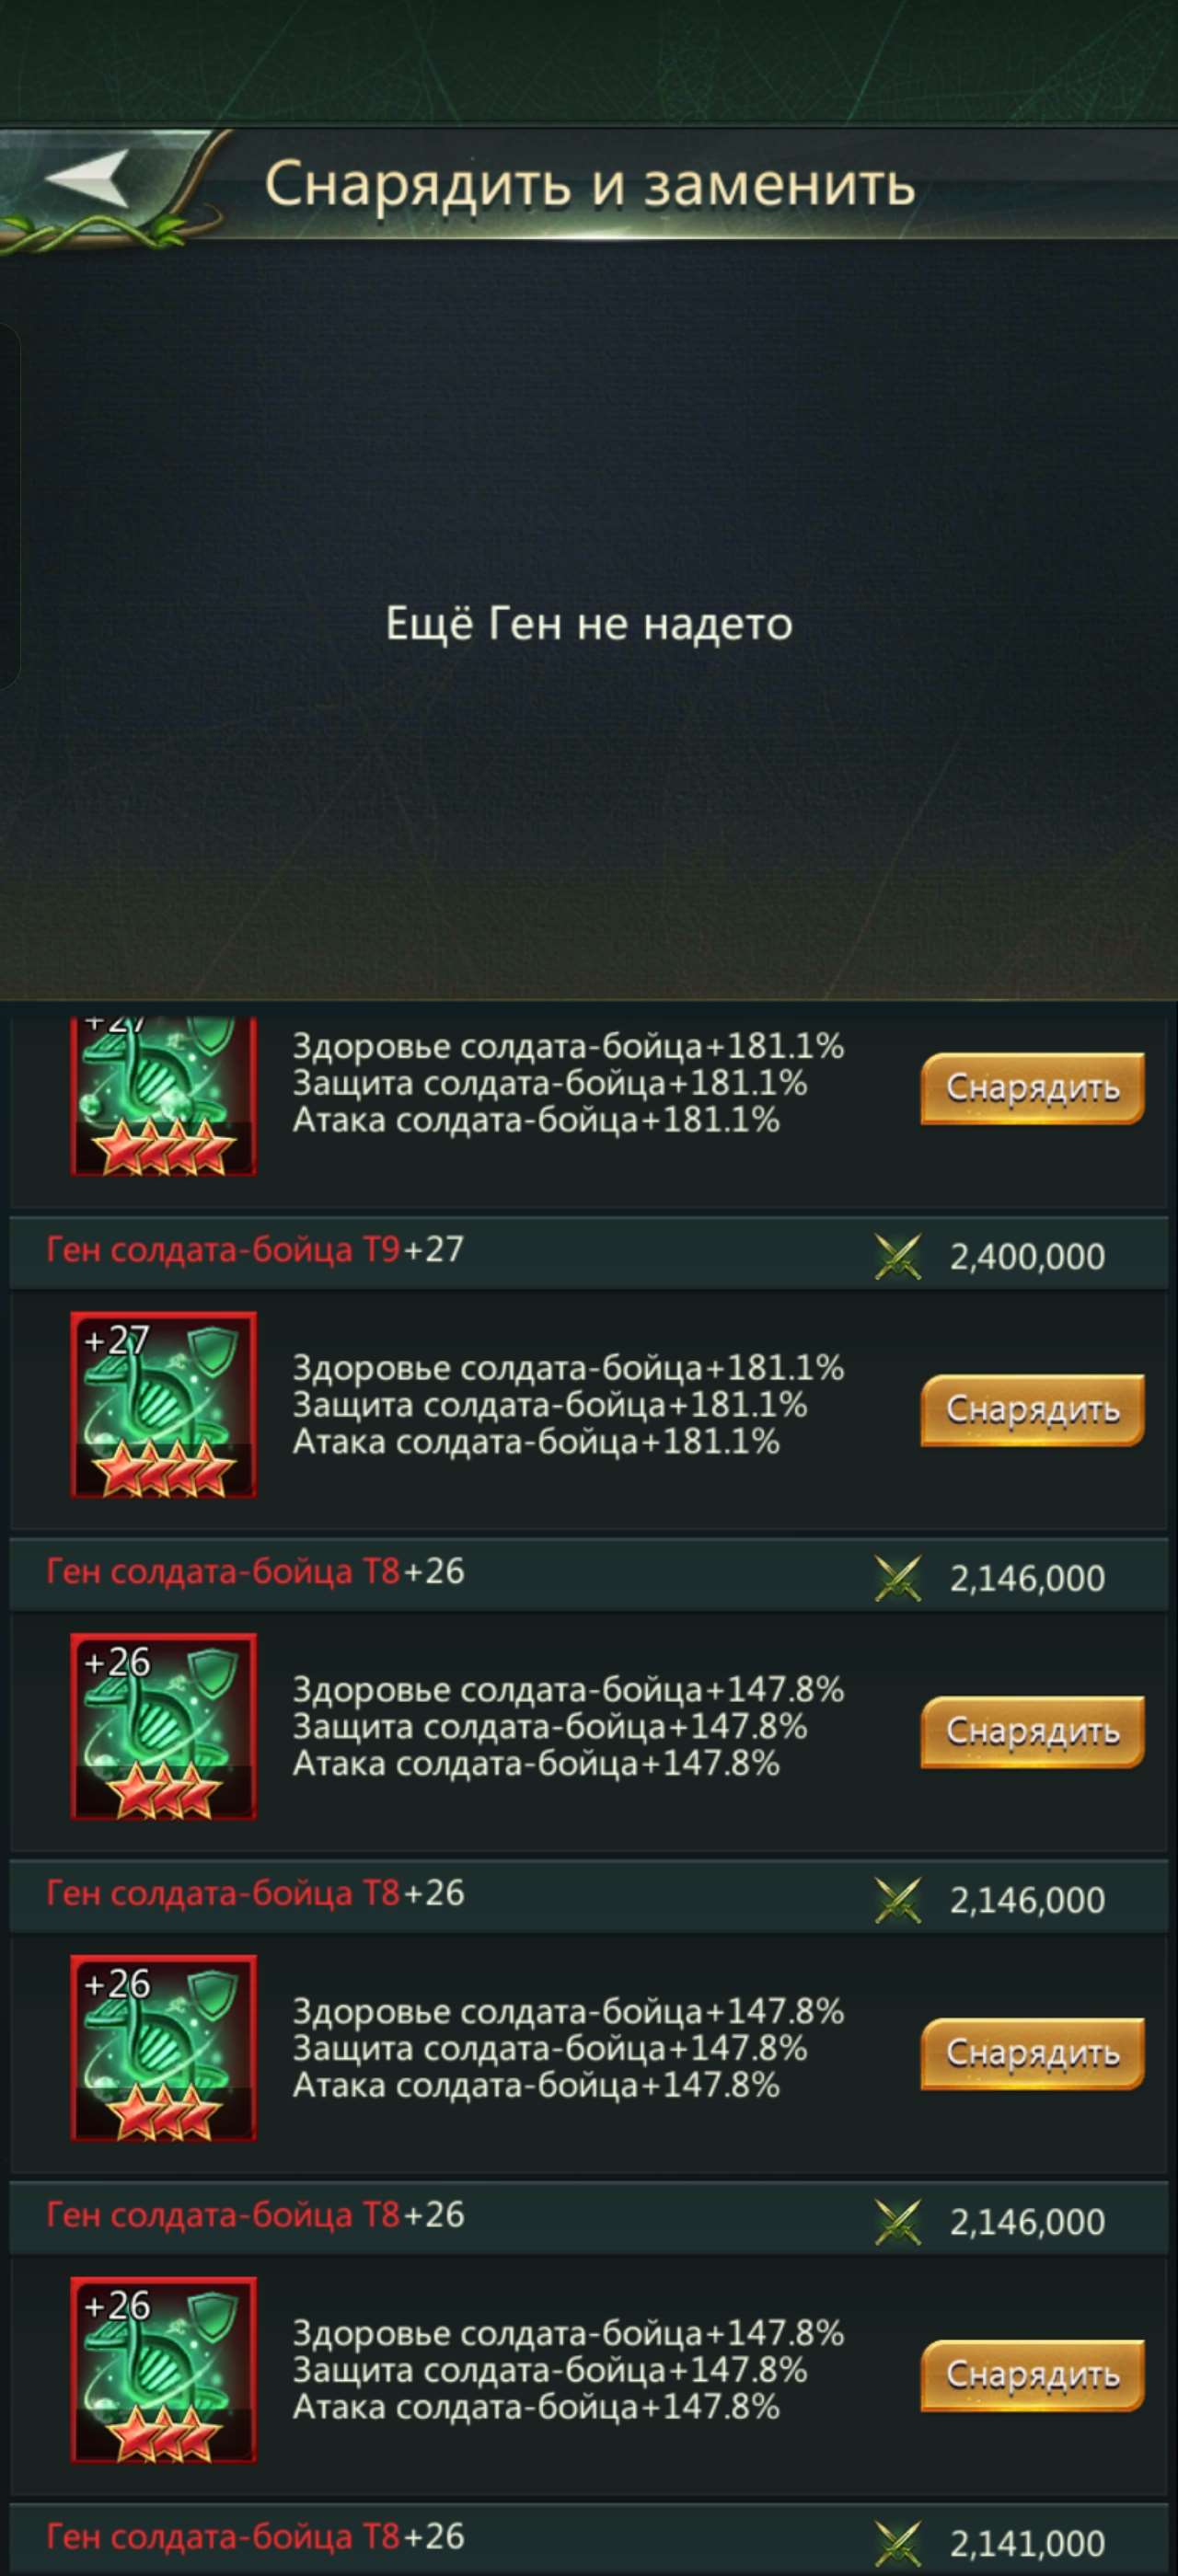Tap the 'Снарядить и заменить' title

(590, 184)
